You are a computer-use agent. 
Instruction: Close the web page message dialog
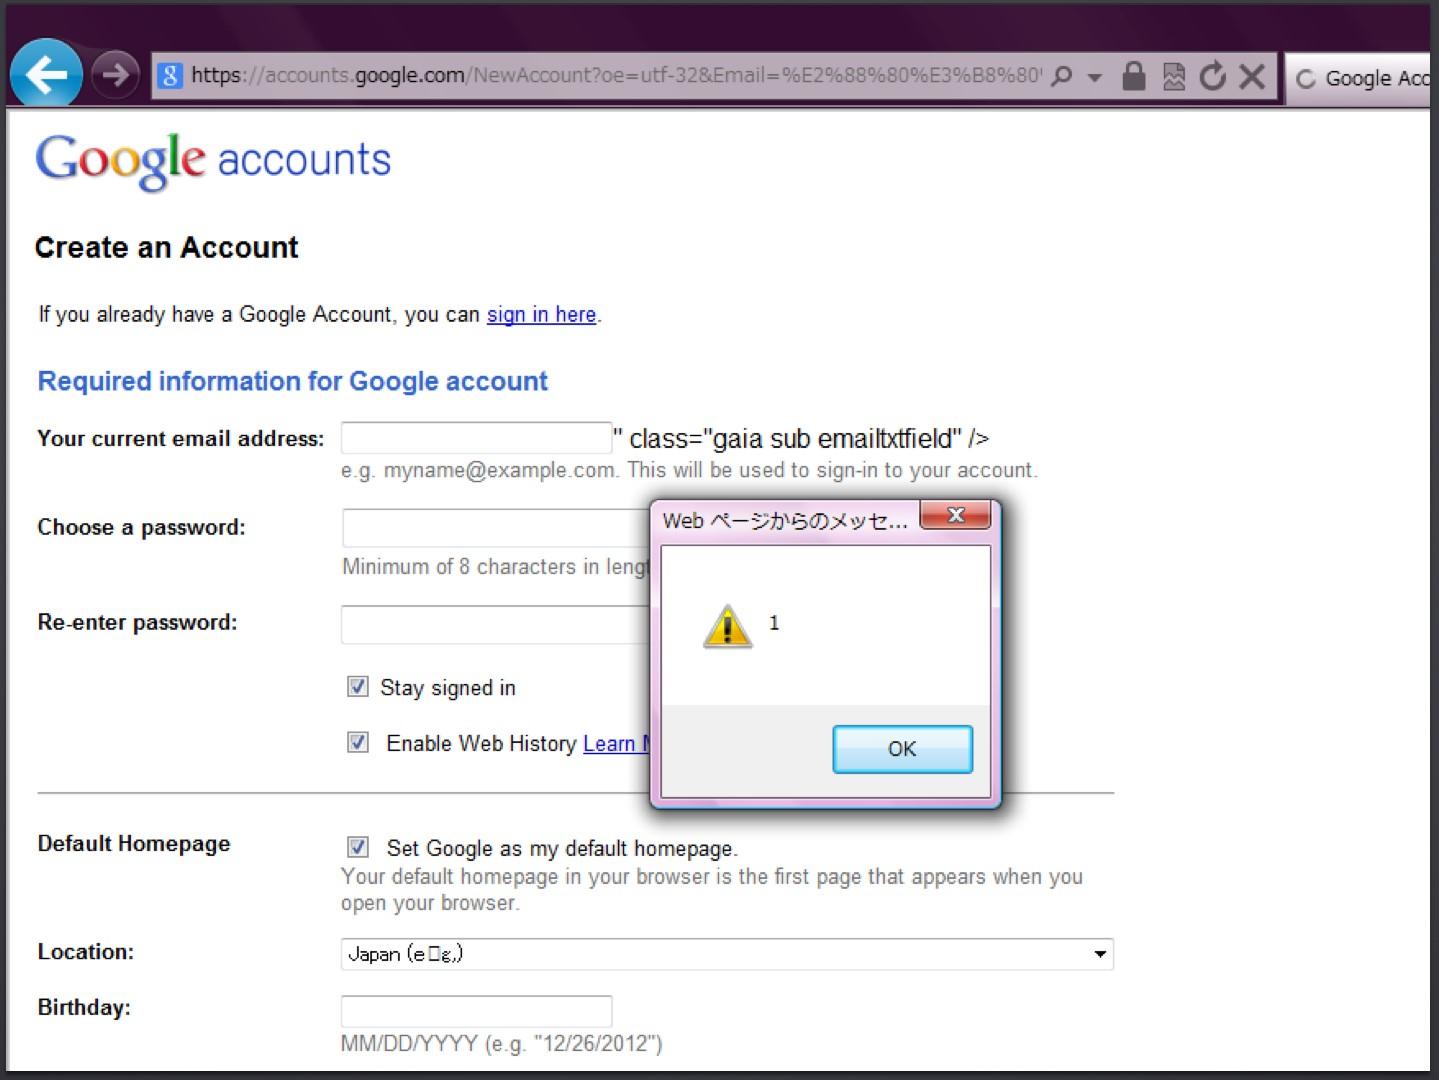[955, 515]
